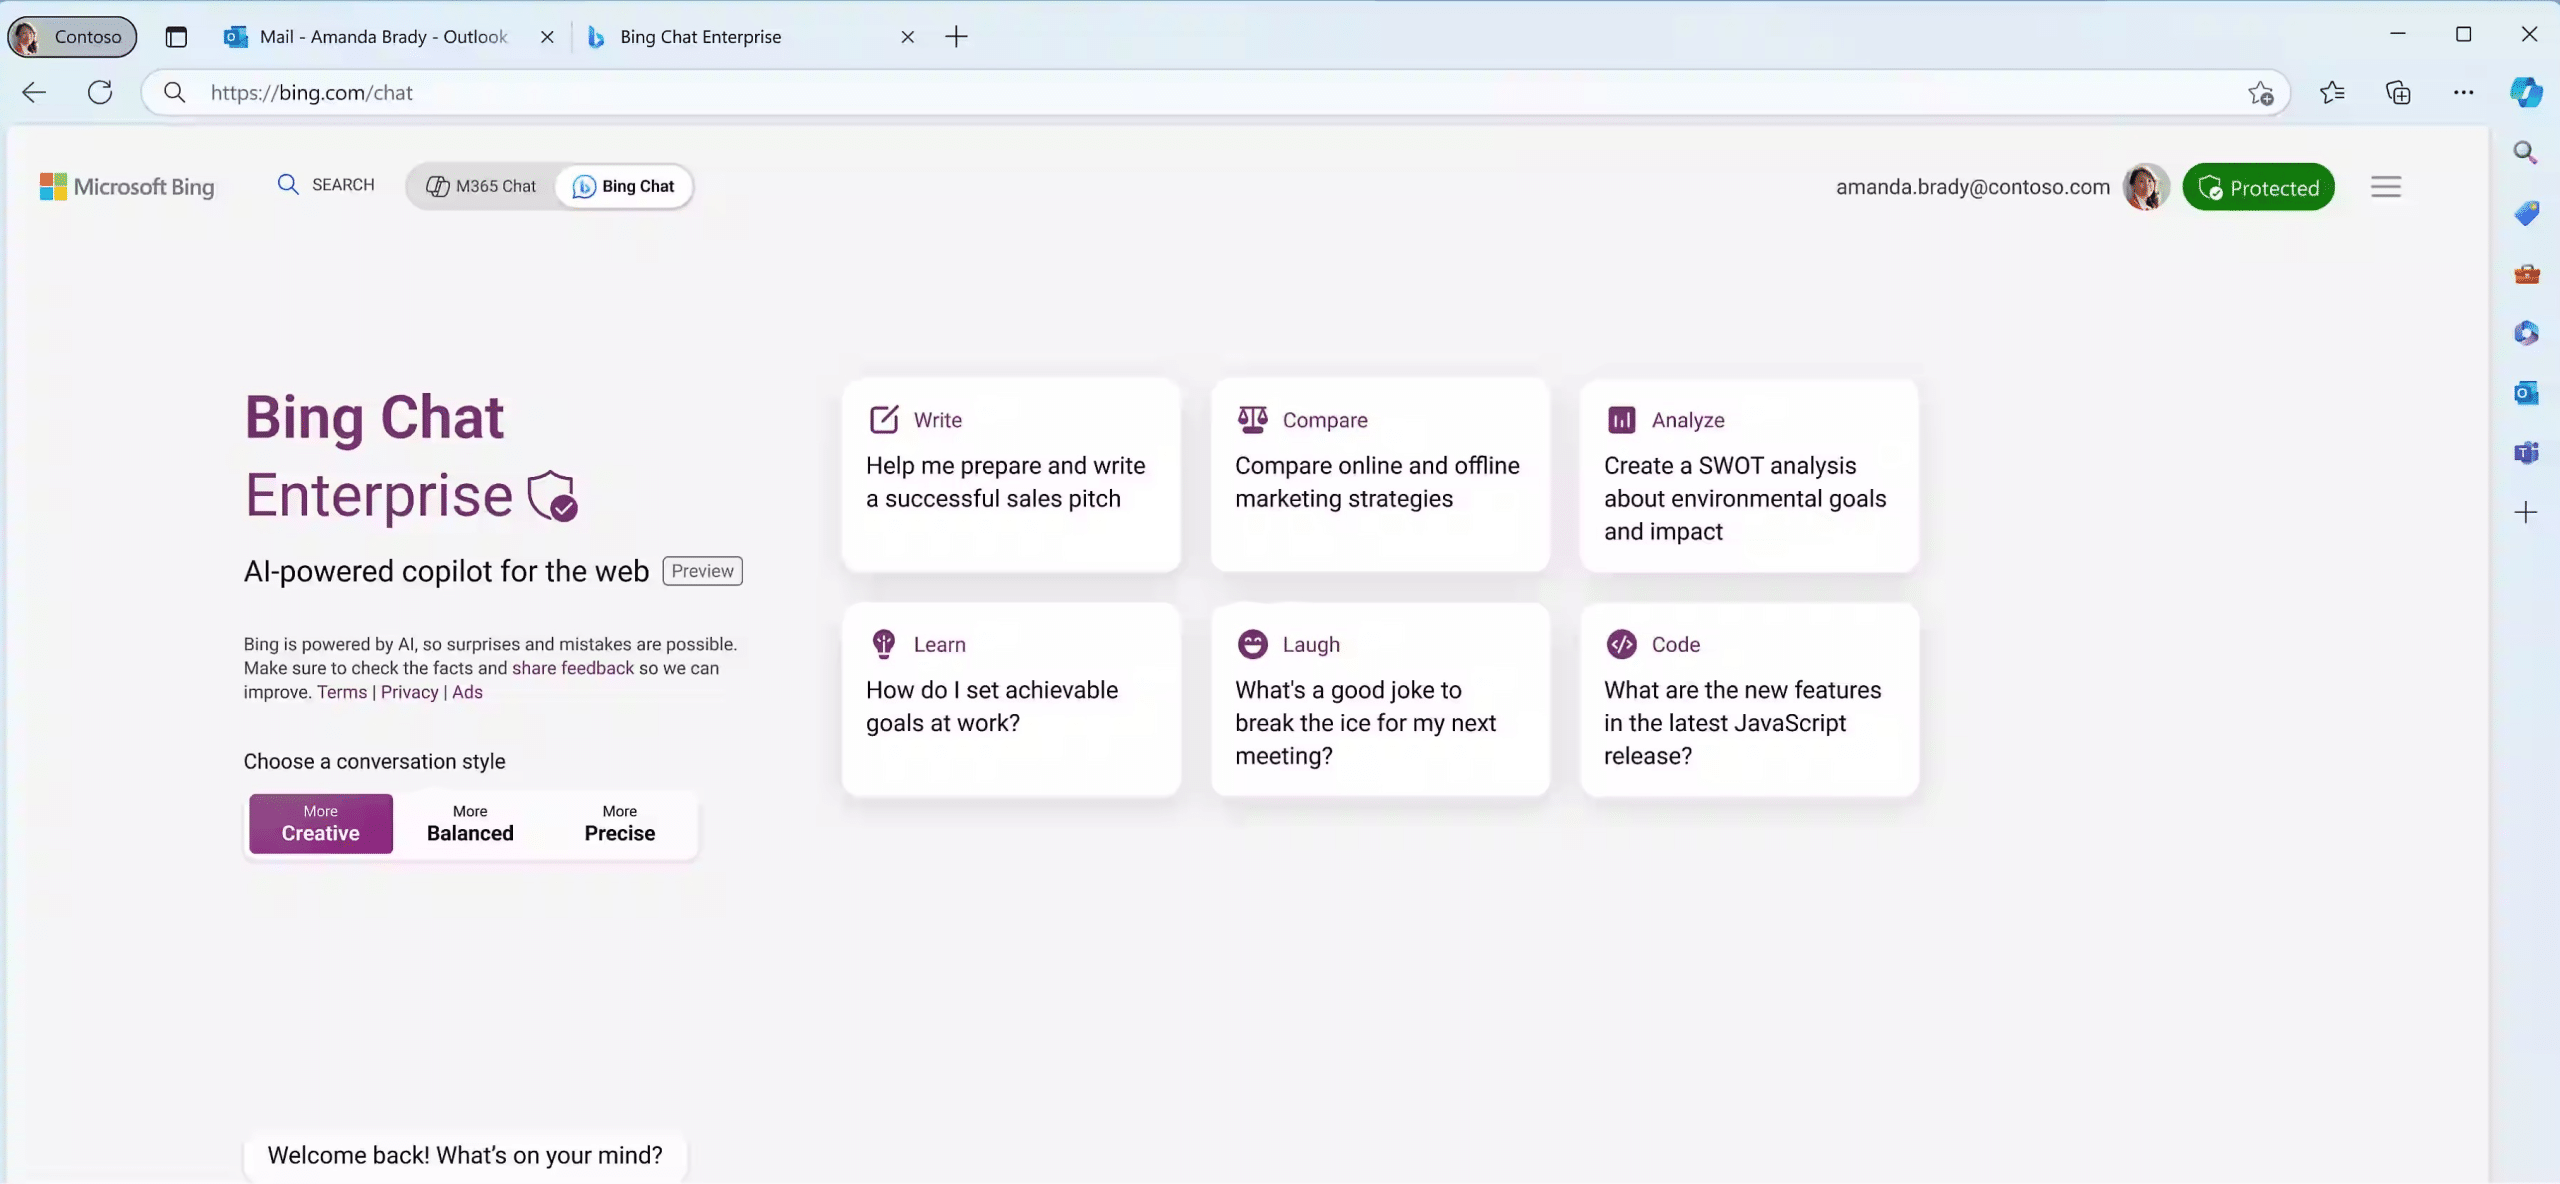Click the address bar search icon

[175, 93]
